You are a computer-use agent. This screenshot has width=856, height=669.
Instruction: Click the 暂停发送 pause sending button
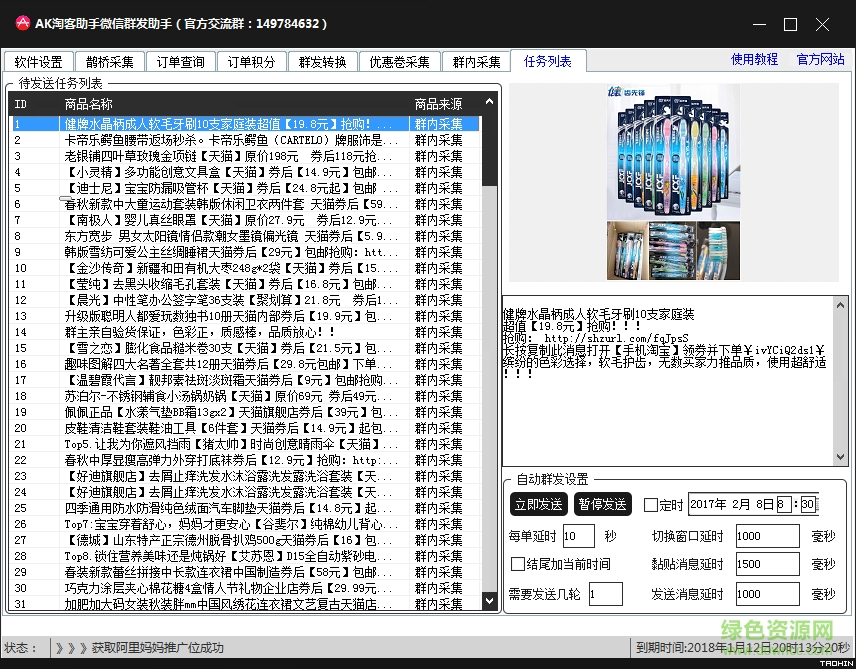602,505
